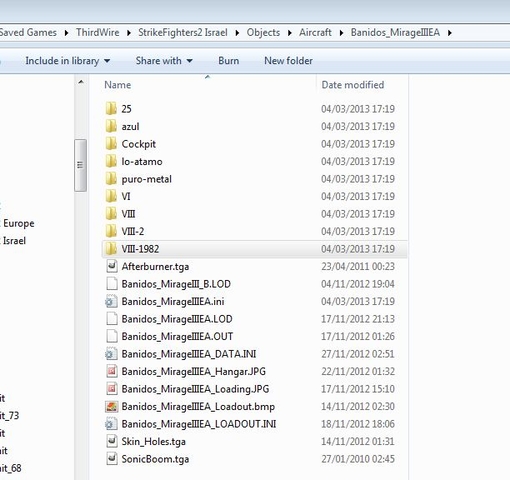This screenshot has width=510, height=480.
Task: Click the Burn toolbar command
Action: (229, 61)
